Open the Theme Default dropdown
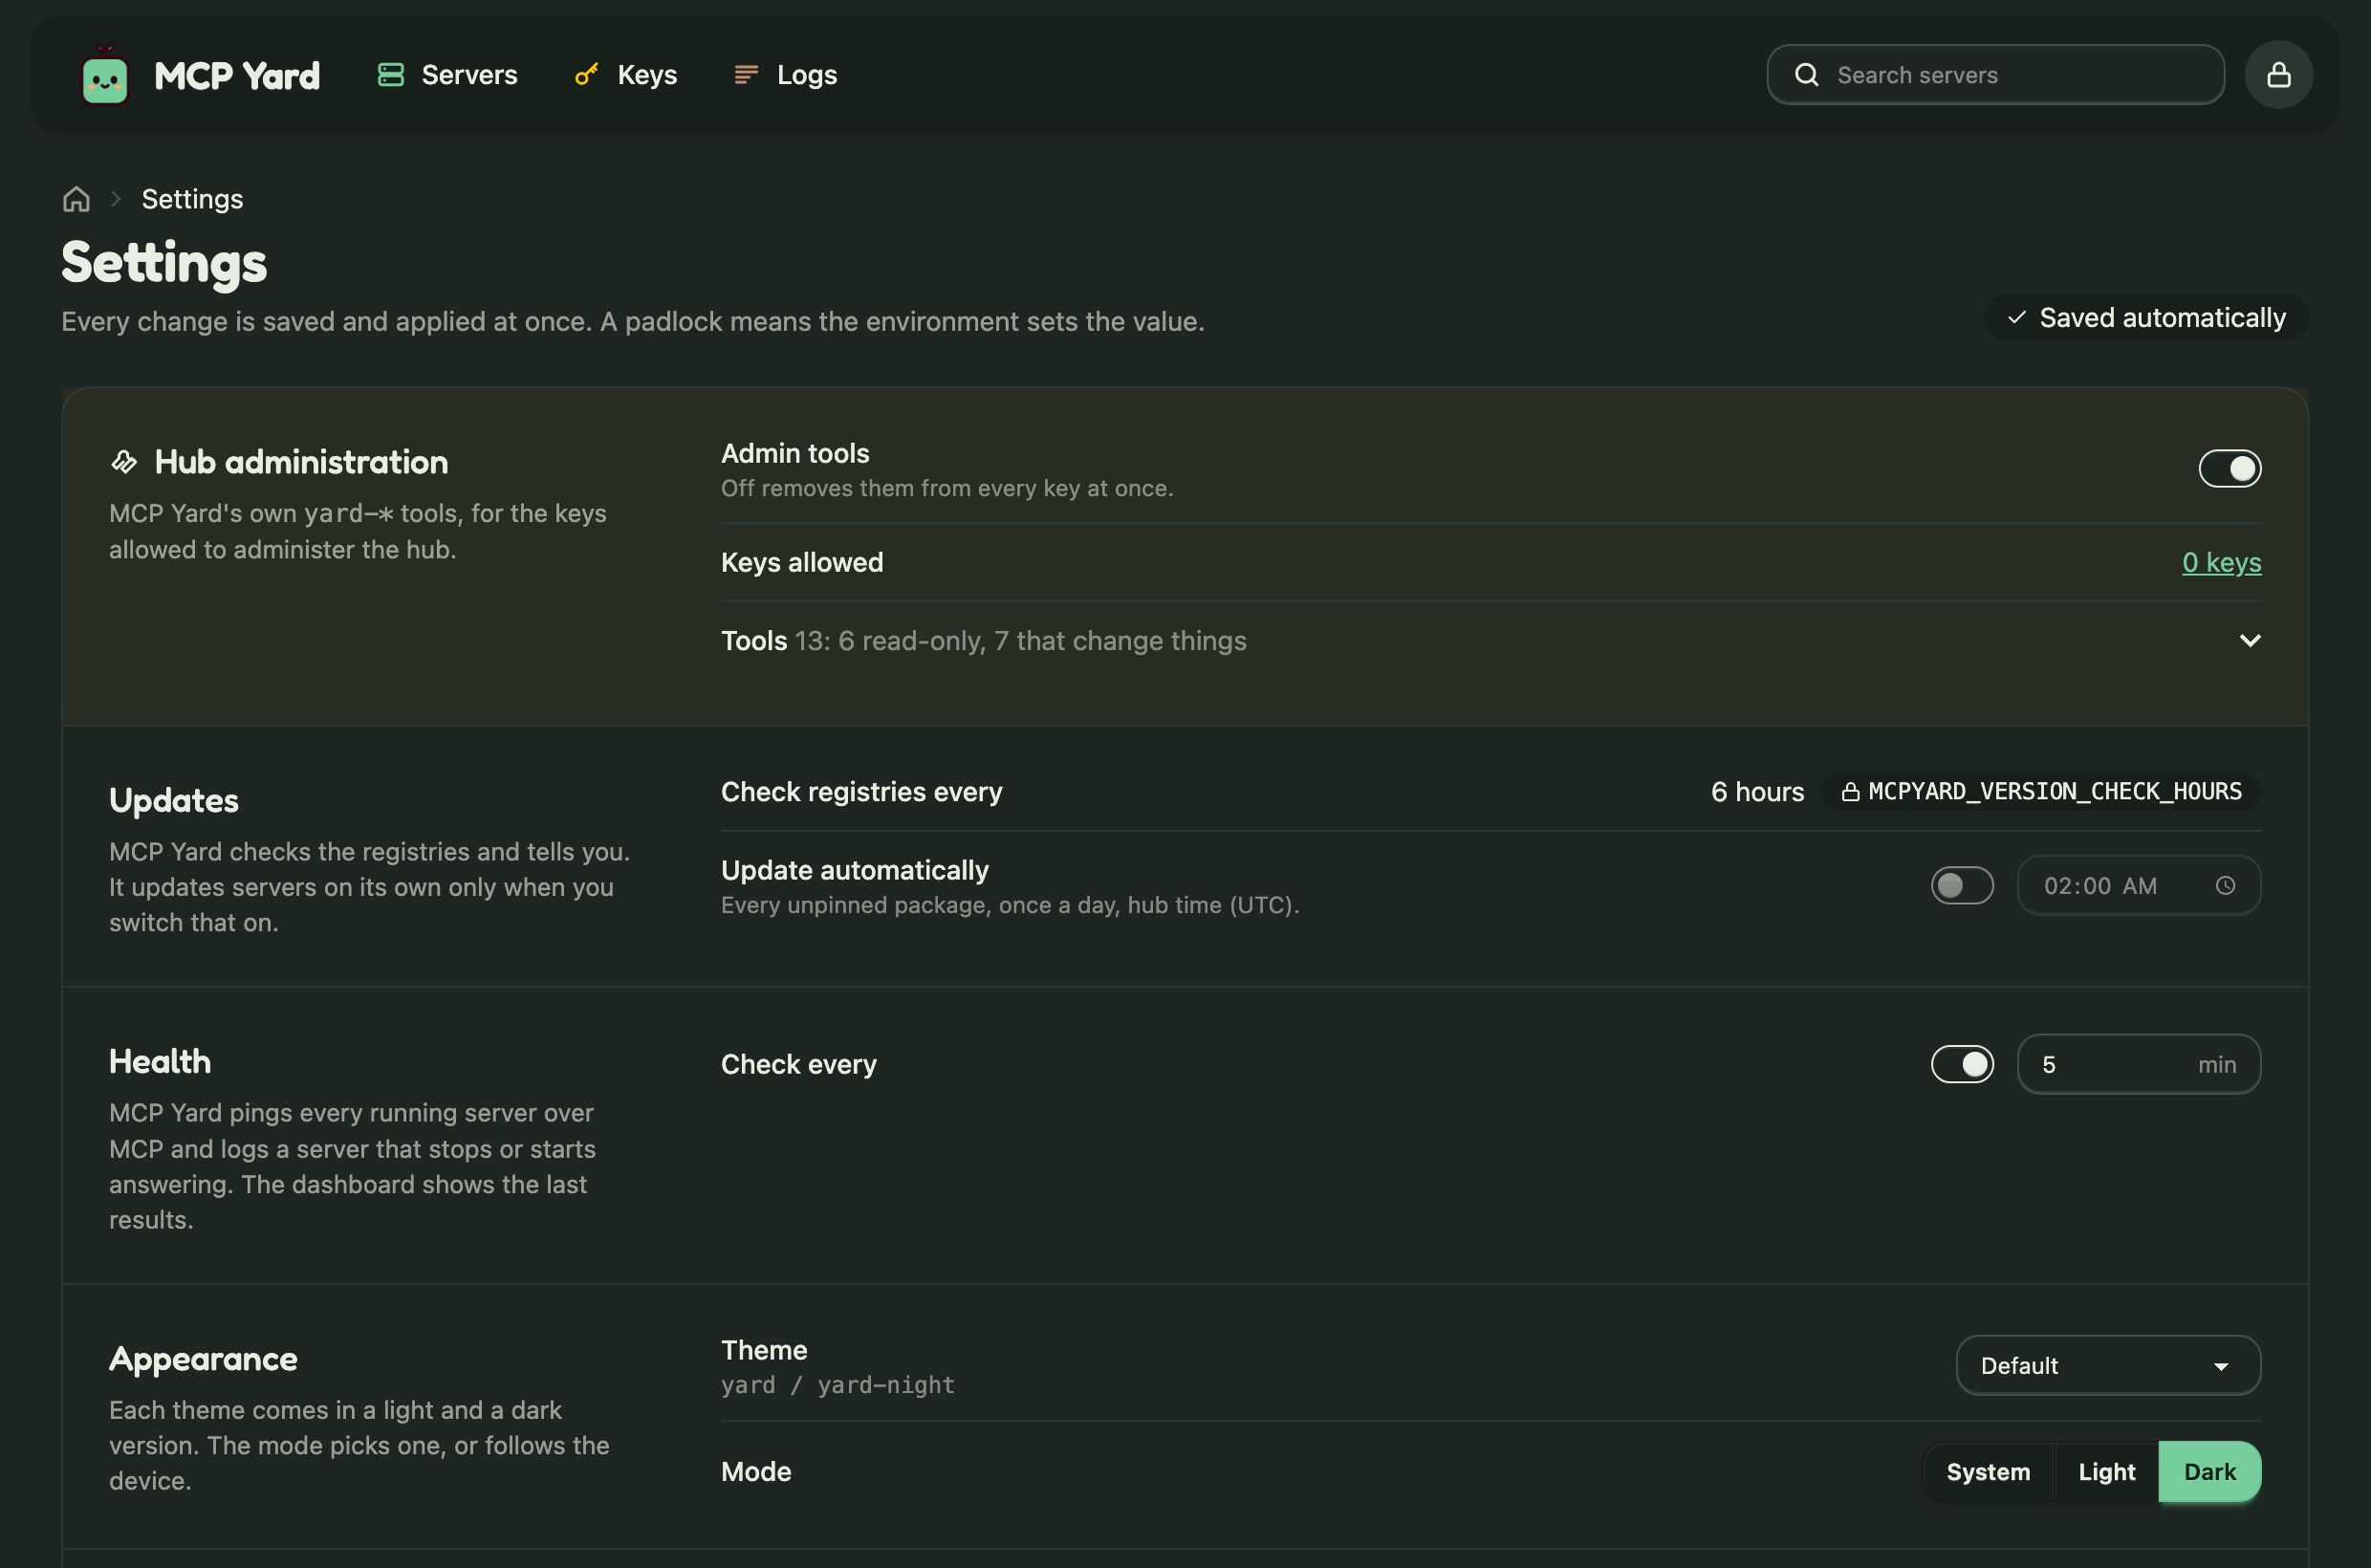The image size is (2371, 1568). 2108,1366
